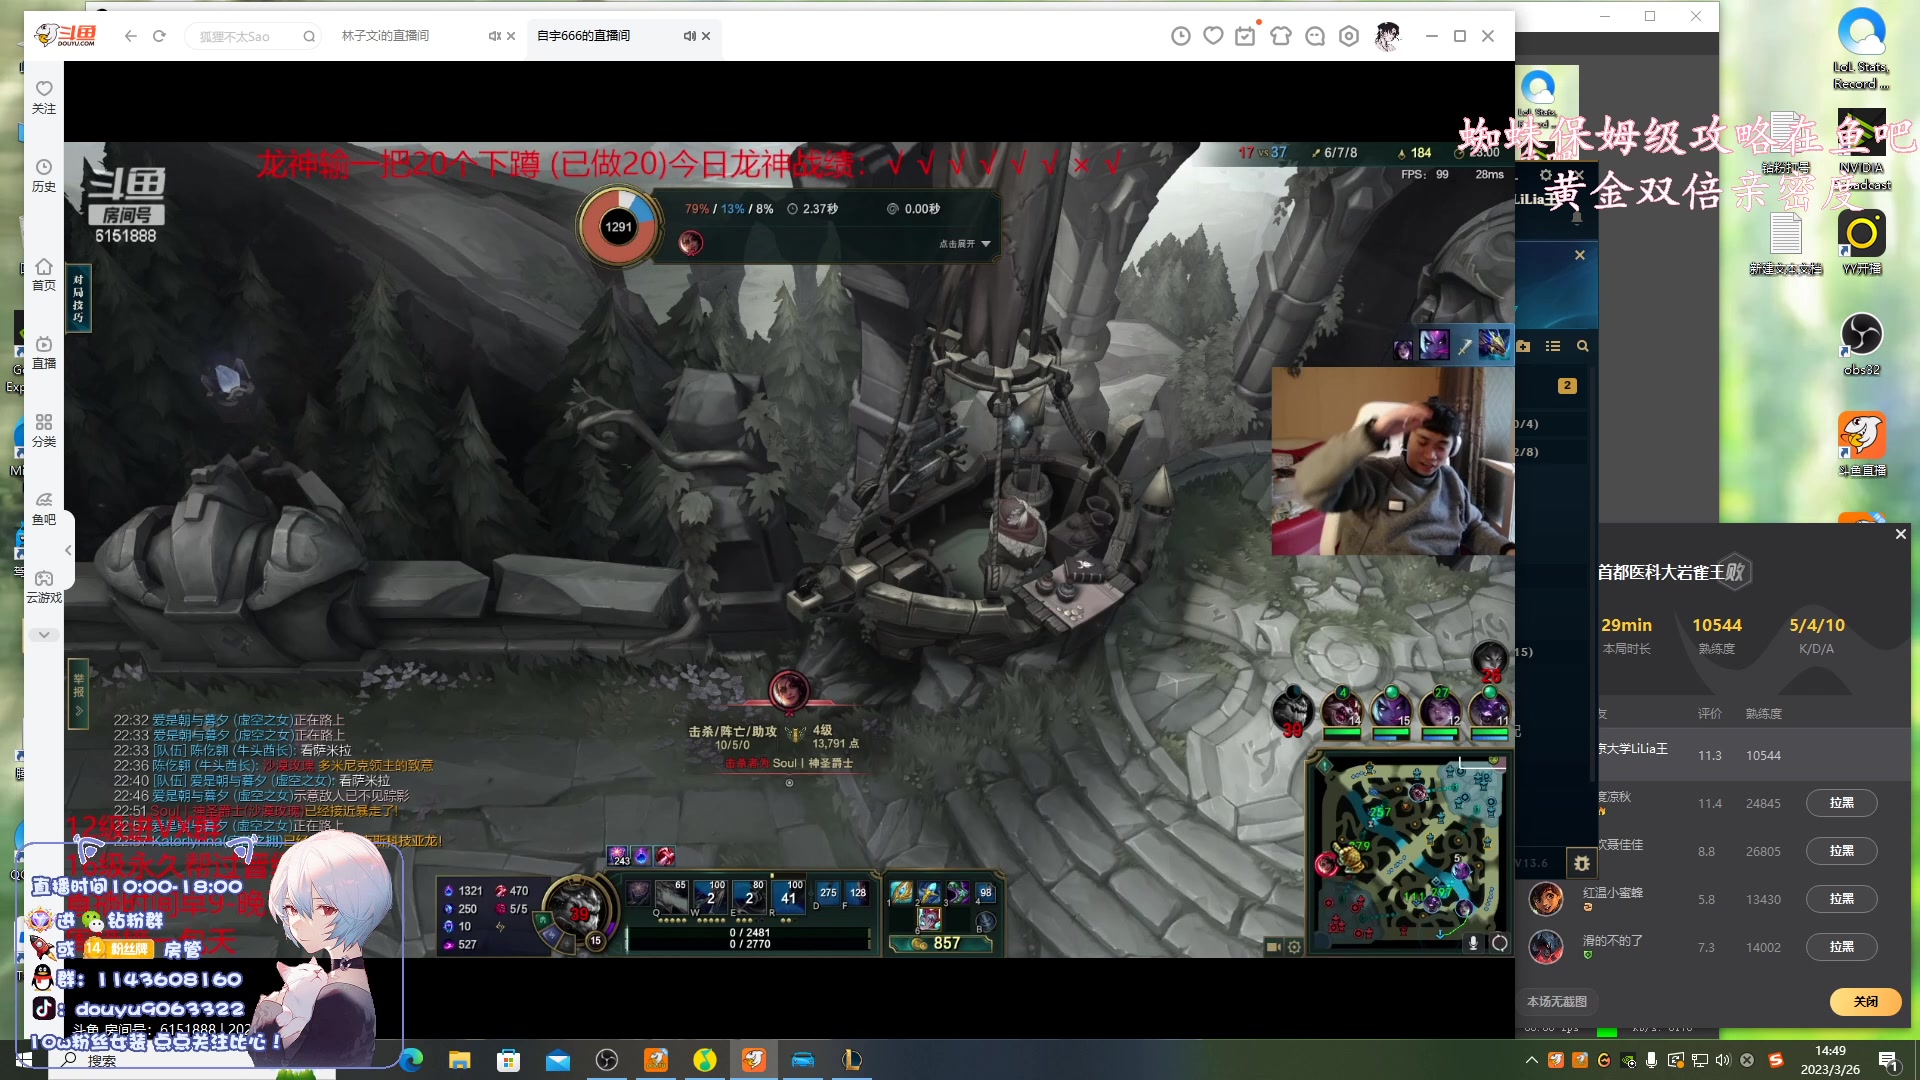1920x1080 pixels.
Task: Select the 自宇666的直播间 tab
Action: pos(584,36)
